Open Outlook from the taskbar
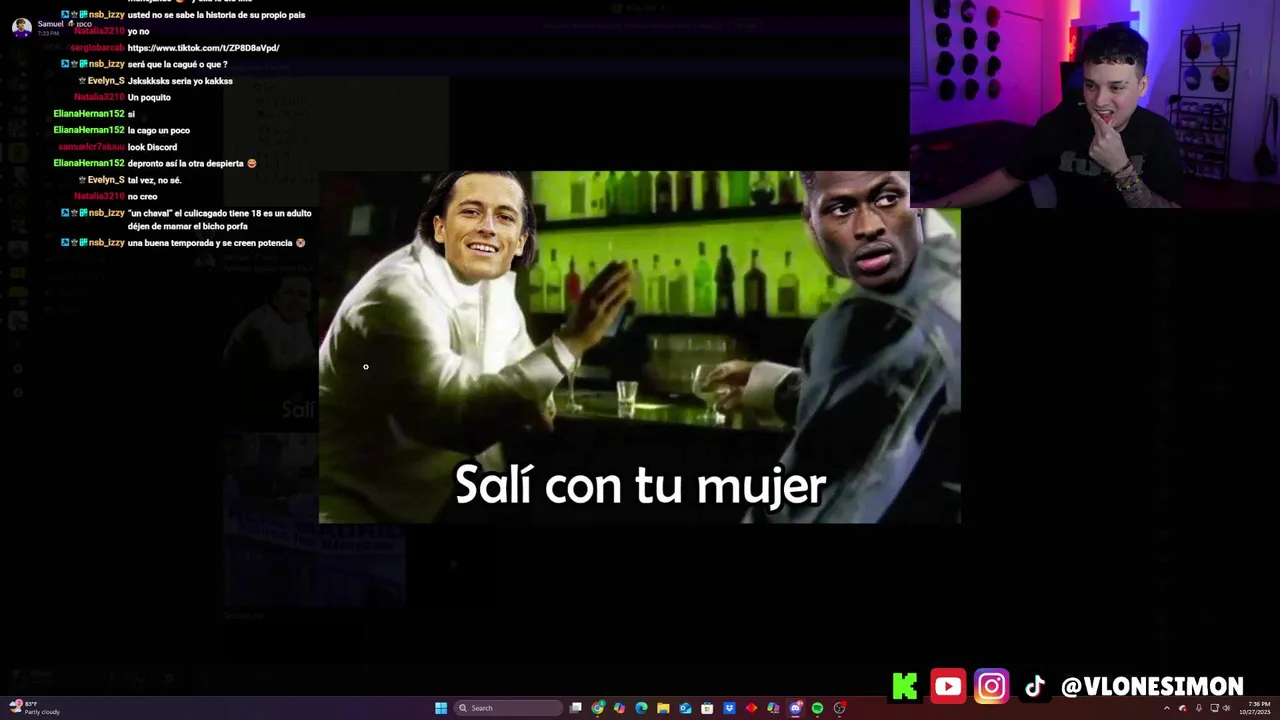The image size is (1280, 720). (685, 708)
